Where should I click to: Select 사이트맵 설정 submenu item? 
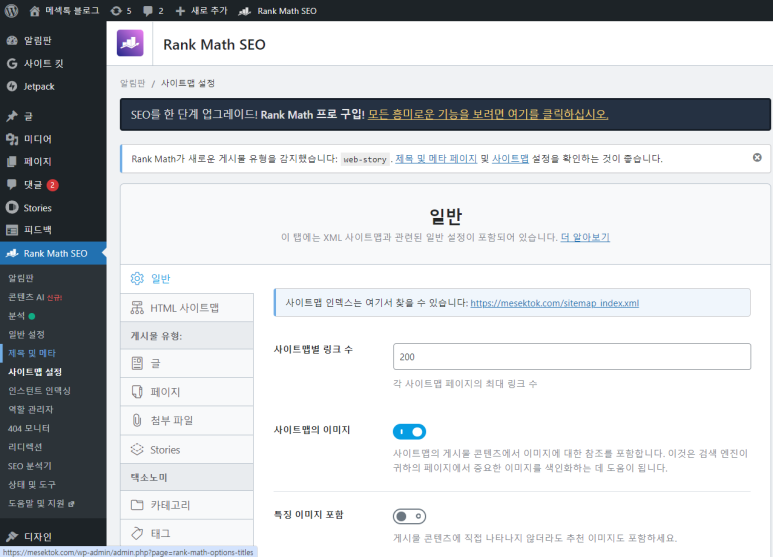[35, 372]
